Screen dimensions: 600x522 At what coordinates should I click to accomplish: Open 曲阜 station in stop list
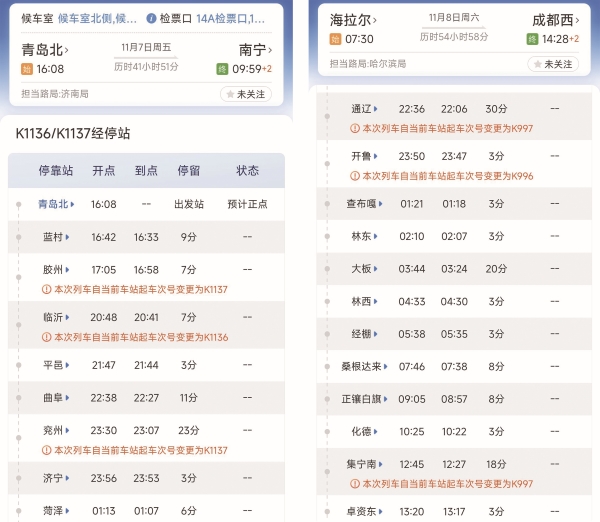[55, 397]
